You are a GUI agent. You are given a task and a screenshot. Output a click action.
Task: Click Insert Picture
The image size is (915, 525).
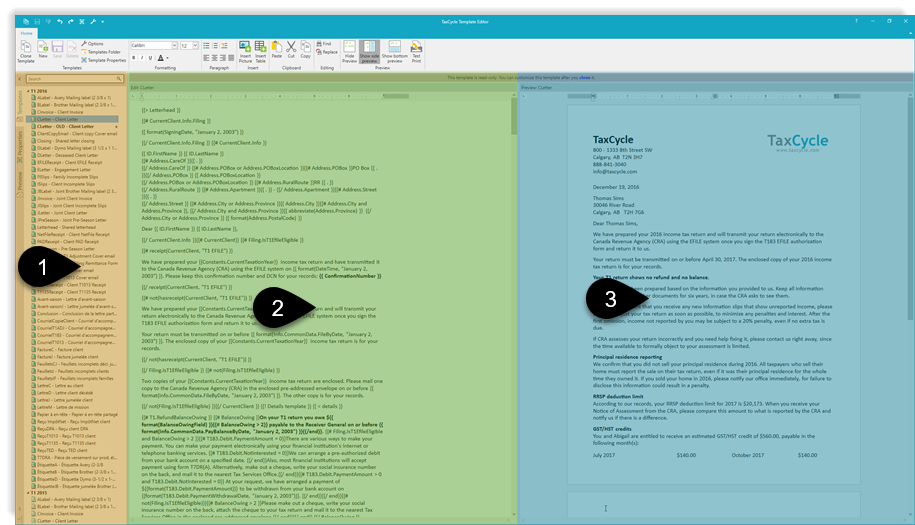click(x=245, y=52)
